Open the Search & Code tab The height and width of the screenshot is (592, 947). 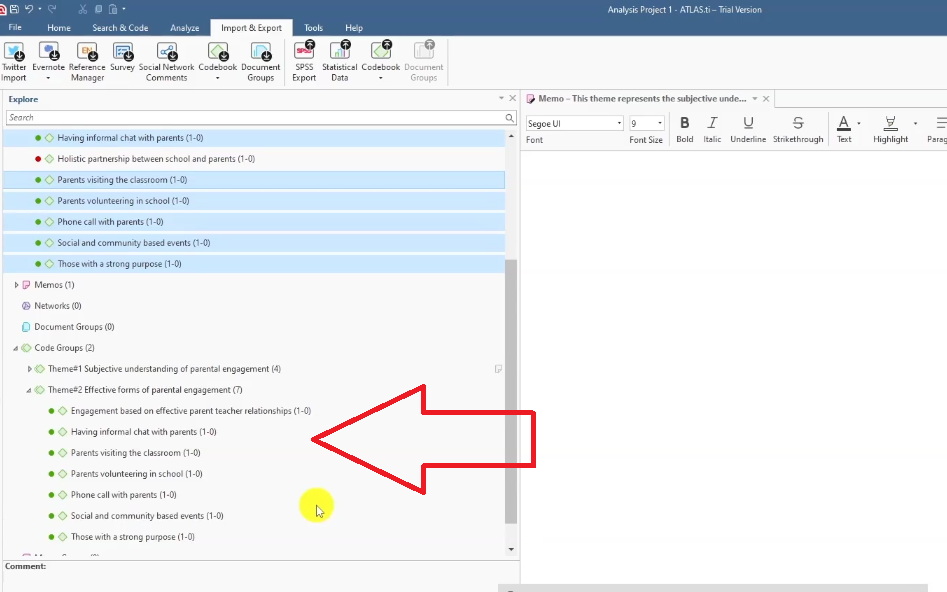pyautogui.click(x=120, y=28)
